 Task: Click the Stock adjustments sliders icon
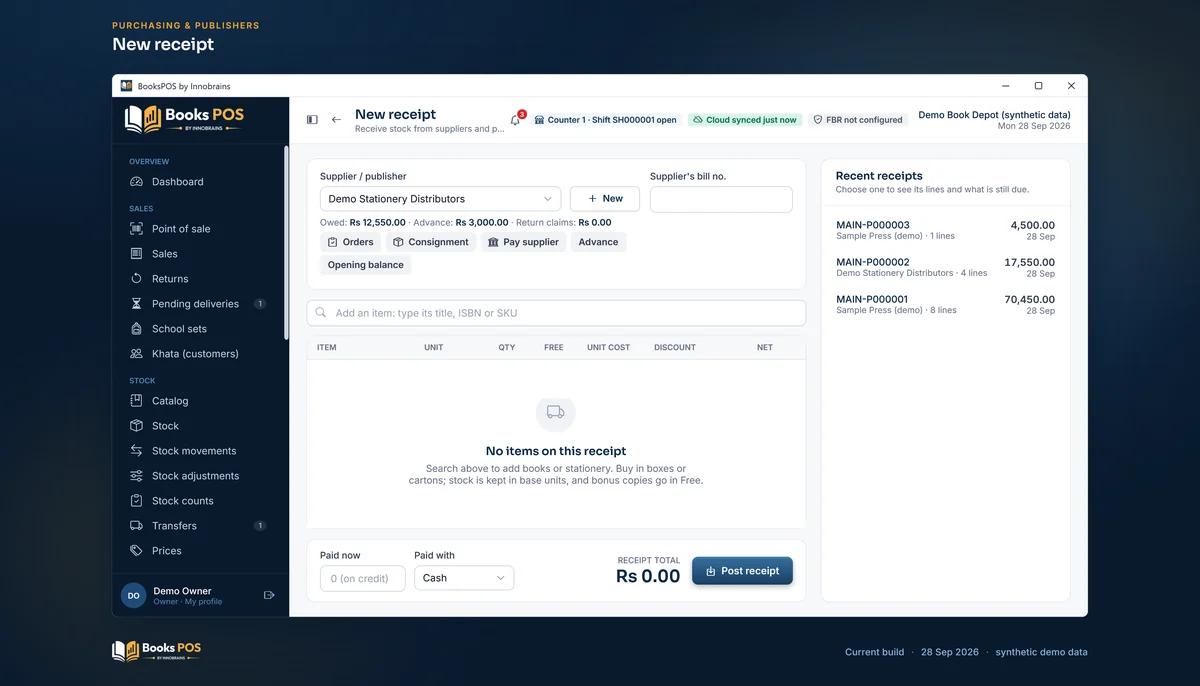pyautogui.click(x=137, y=476)
